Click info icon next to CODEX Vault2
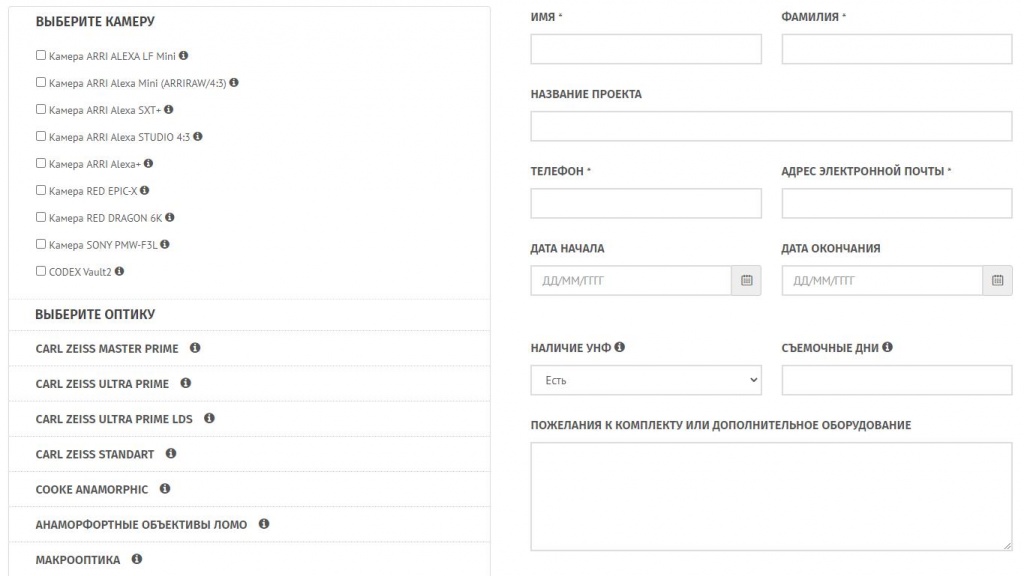Screen dimensions: 1024x576 [x=119, y=271]
